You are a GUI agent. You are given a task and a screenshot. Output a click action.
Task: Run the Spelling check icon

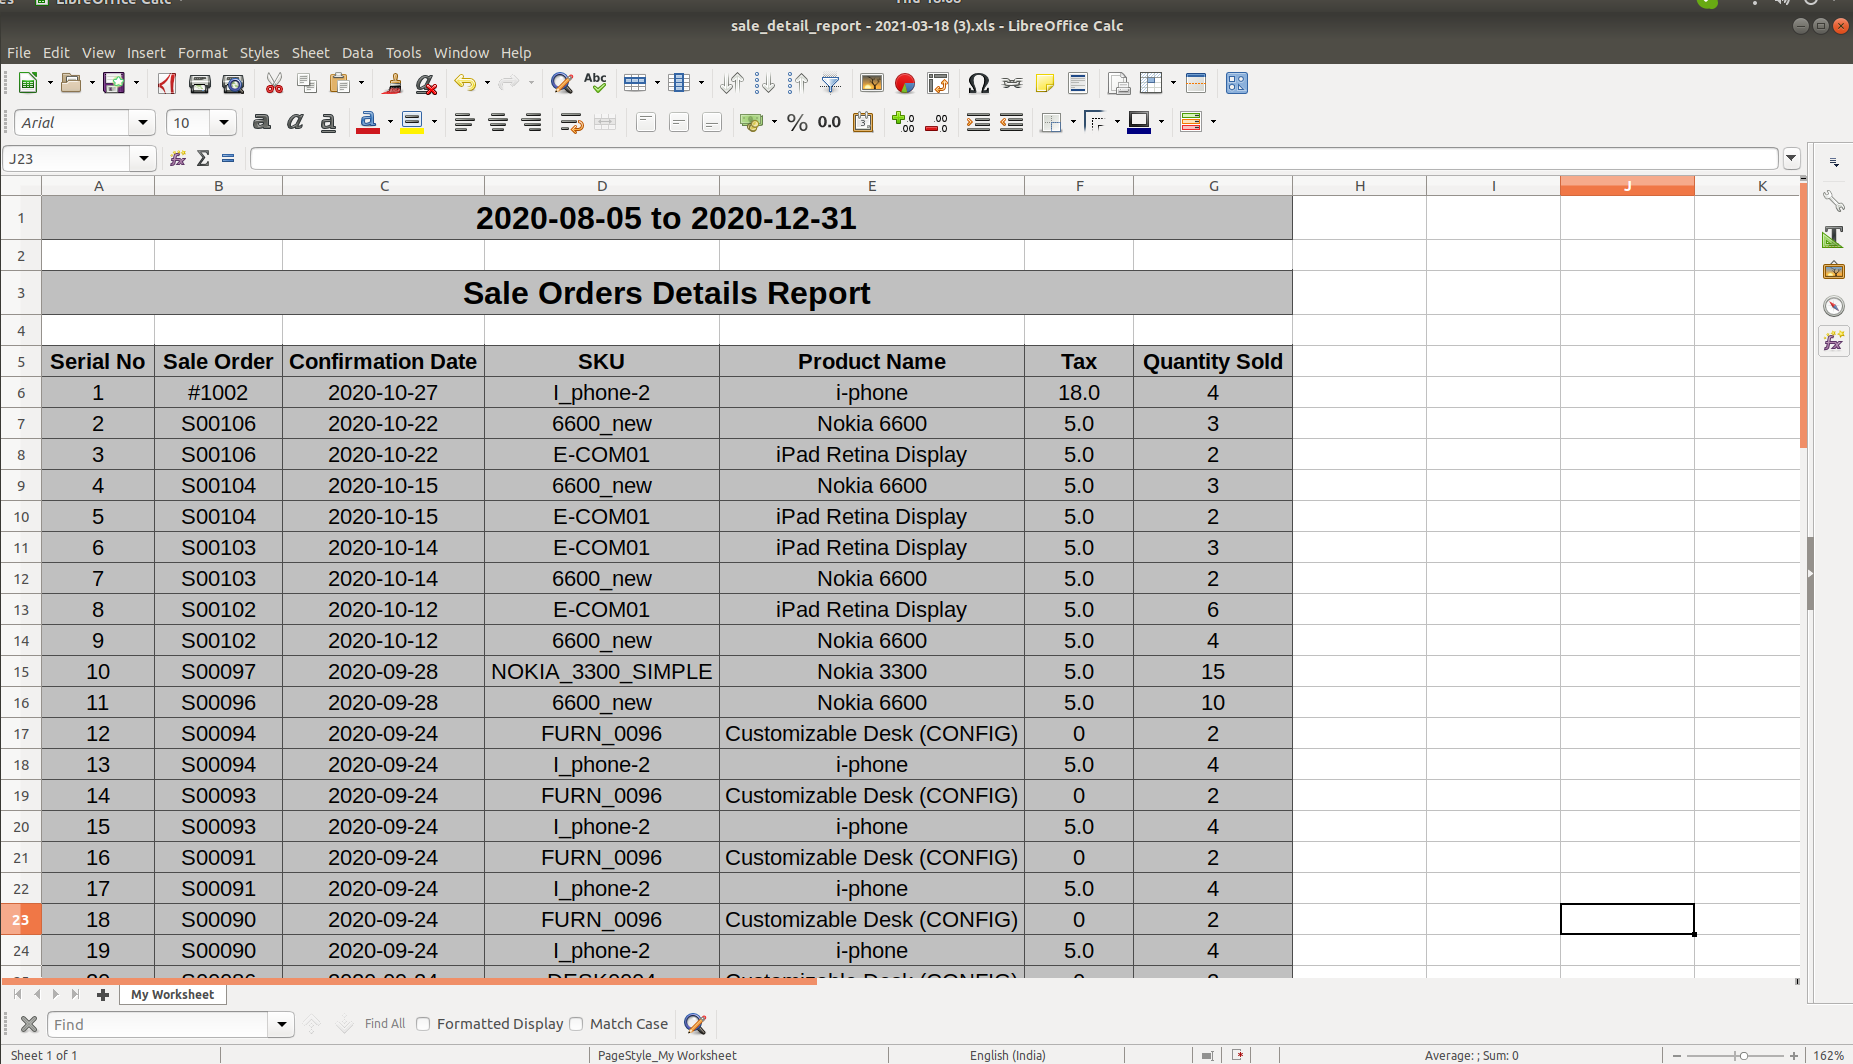tap(595, 84)
